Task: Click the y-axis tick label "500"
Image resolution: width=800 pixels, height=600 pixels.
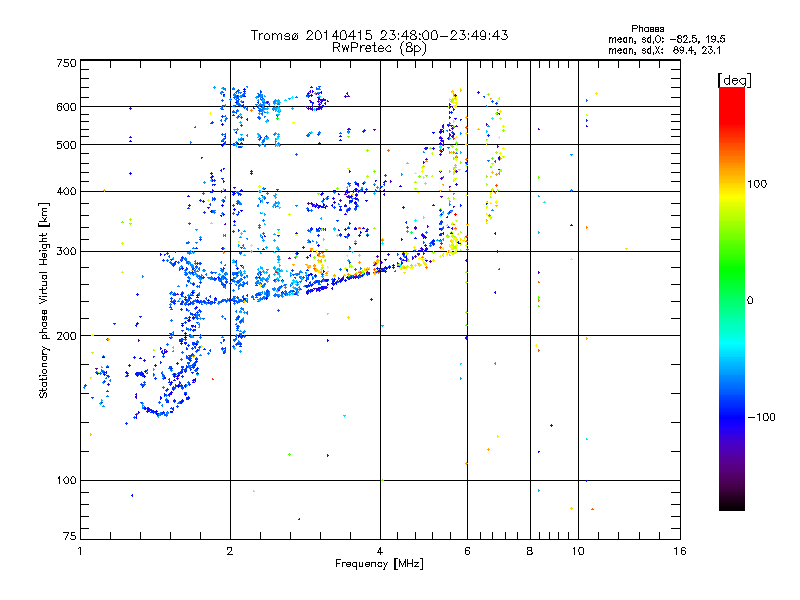Action: [67, 144]
